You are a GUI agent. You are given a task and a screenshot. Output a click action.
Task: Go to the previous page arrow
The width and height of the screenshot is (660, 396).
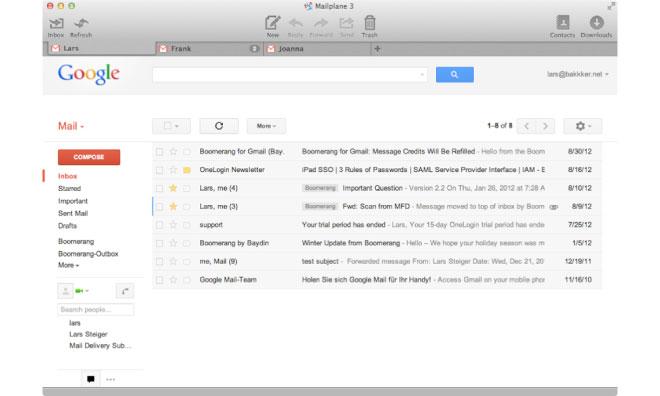pos(526,126)
